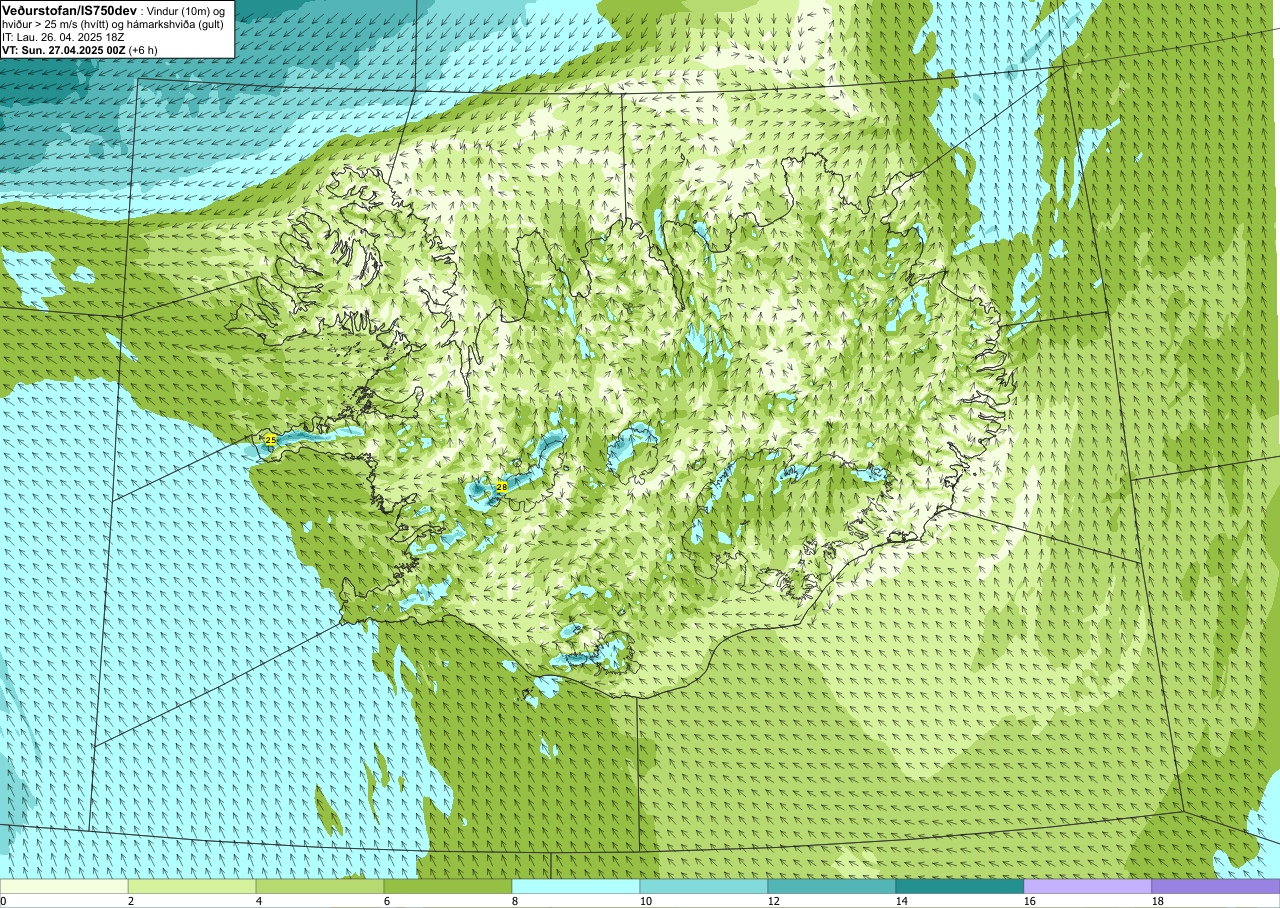The image size is (1280, 908).
Task: Select the teal 12–14 m/s legend swatch
Action: 832,886
